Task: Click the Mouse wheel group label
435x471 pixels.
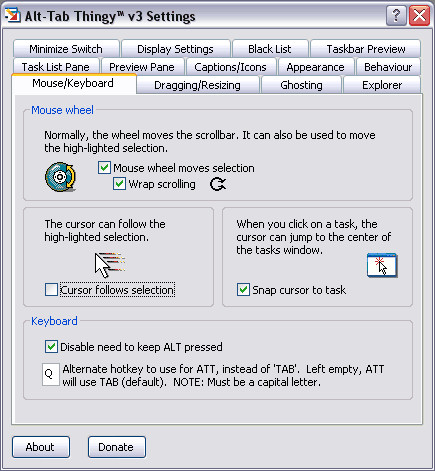Action: pyautogui.click(x=62, y=110)
